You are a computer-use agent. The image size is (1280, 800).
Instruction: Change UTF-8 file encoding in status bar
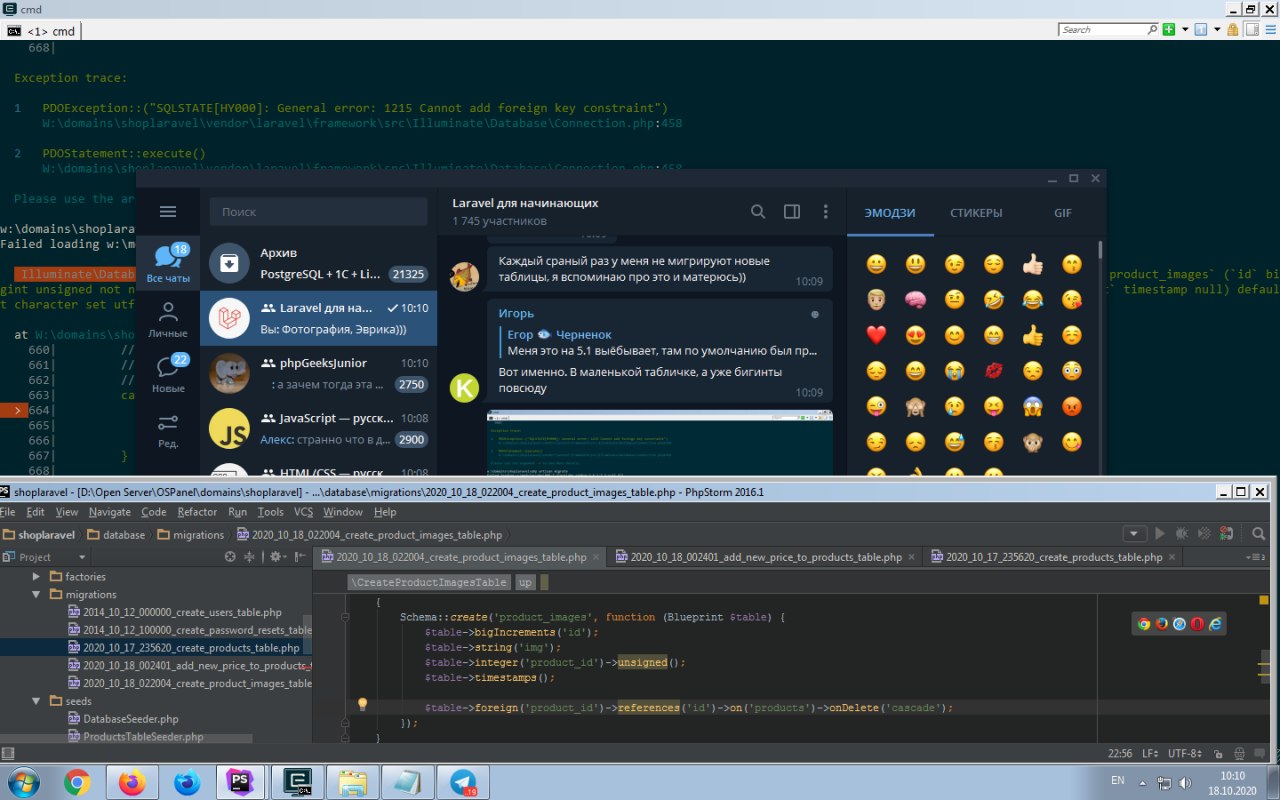coord(1186,753)
